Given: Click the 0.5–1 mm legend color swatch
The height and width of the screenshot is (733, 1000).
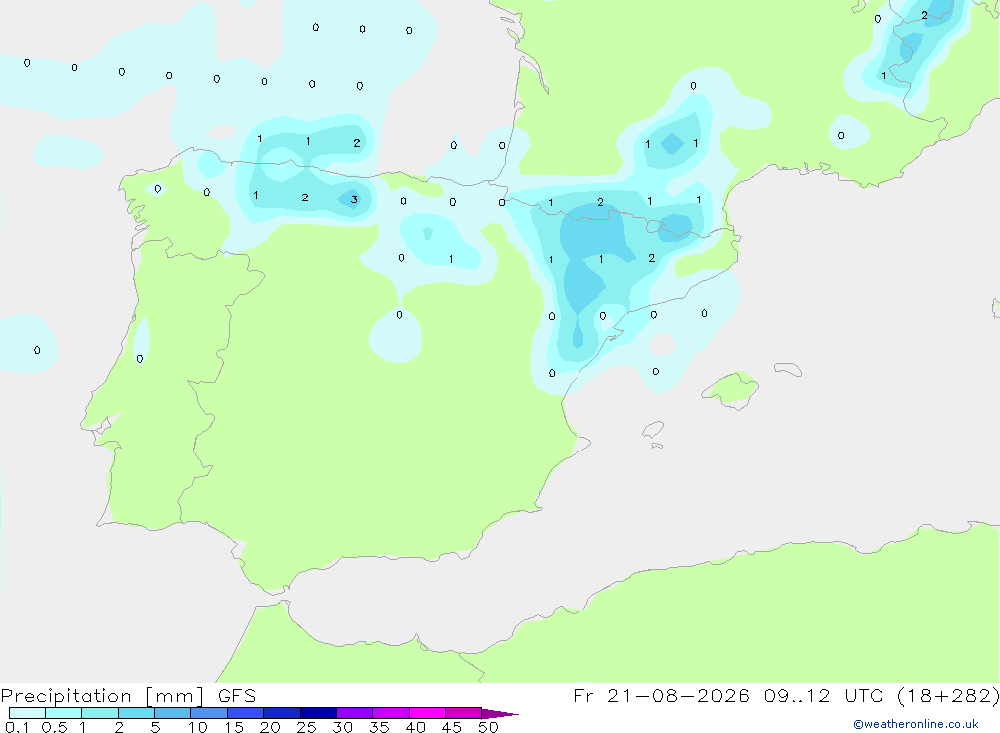Looking at the screenshot, I should [64, 713].
